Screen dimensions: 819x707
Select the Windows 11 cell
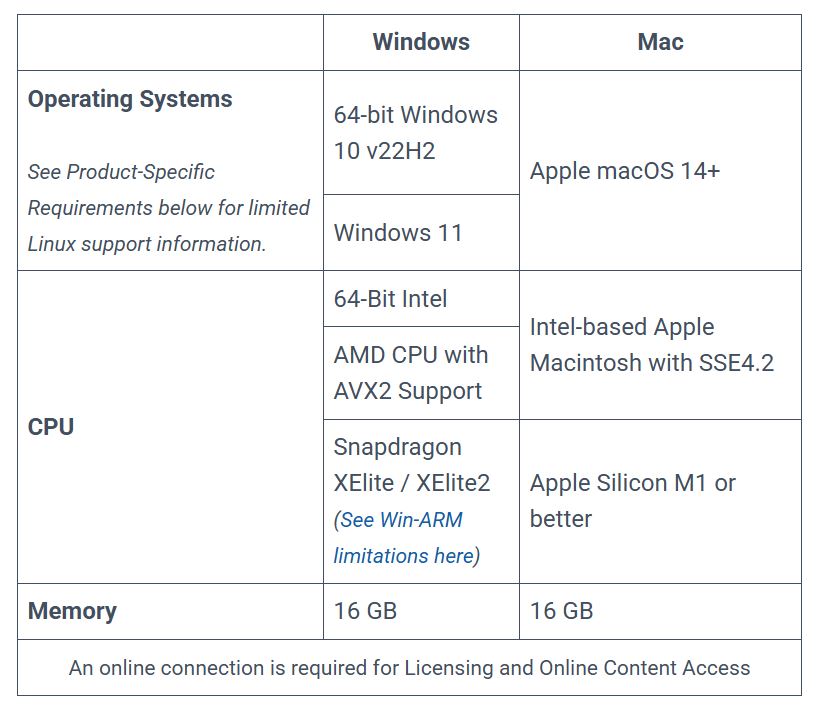click(421, 233)
